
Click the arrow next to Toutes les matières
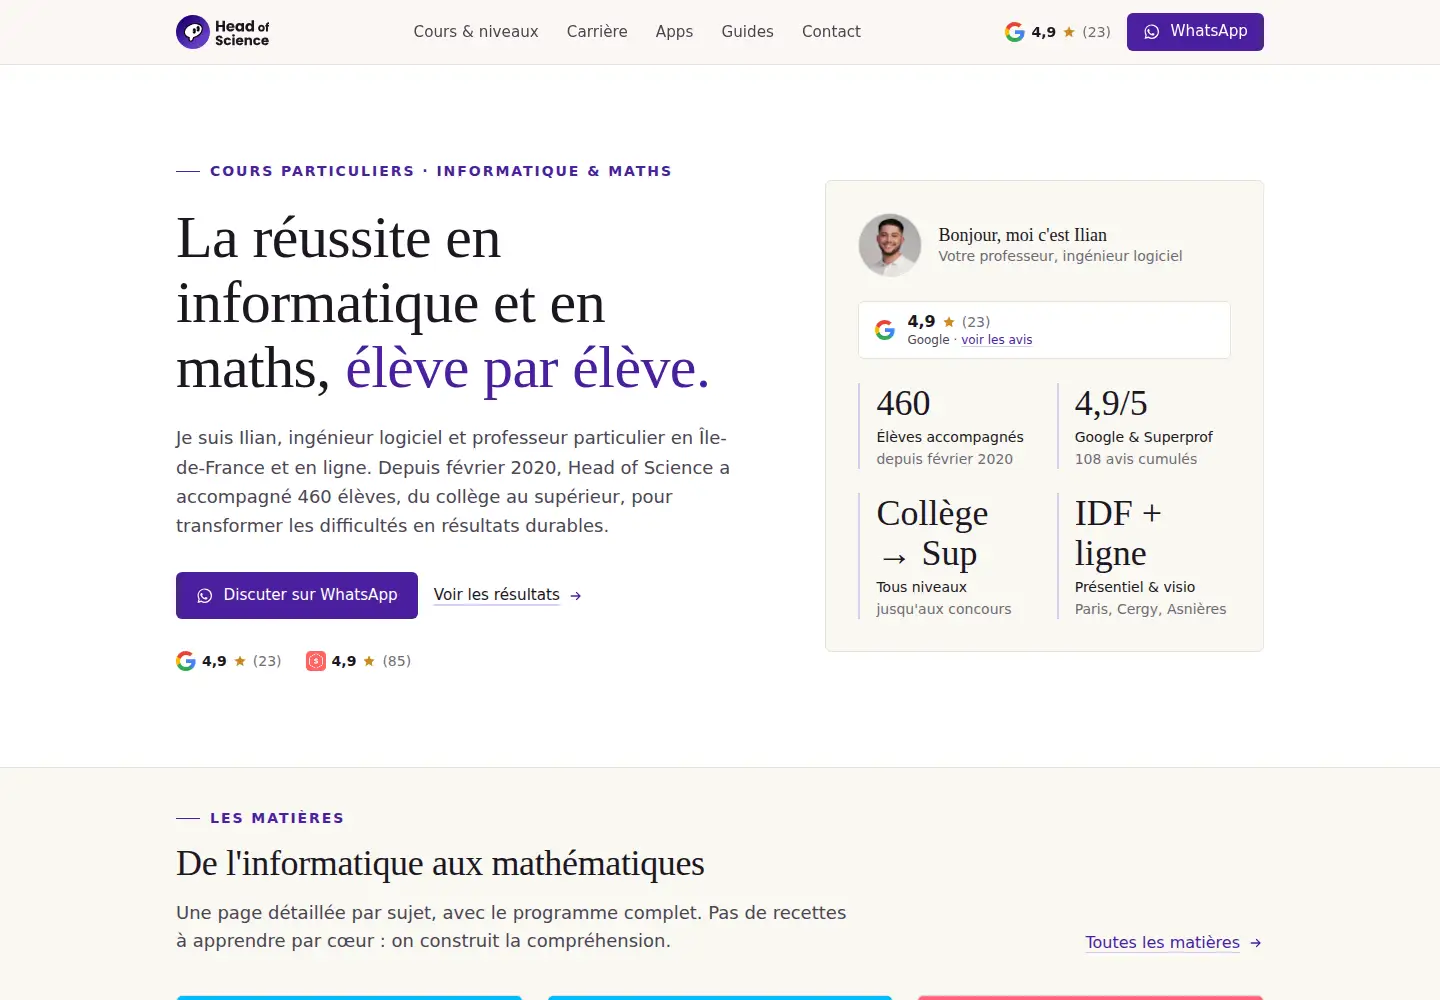click(x=1256, y=943)
